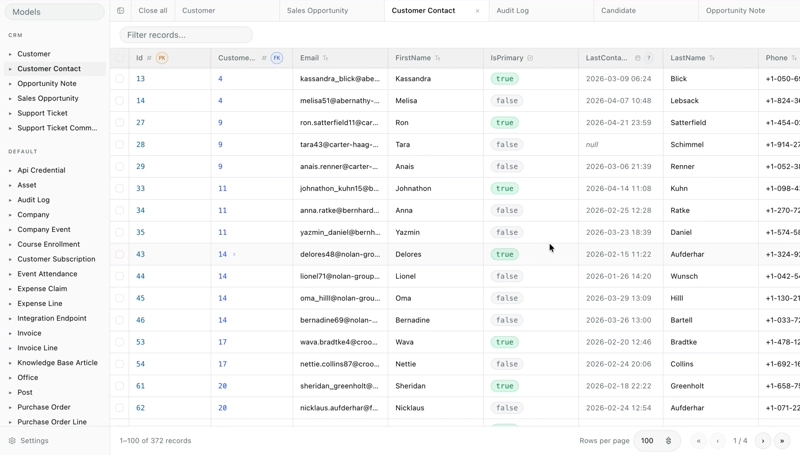Go to the first page
Image resolution: width=800 pixels, height=455 pixels.
tap(698, 441)
